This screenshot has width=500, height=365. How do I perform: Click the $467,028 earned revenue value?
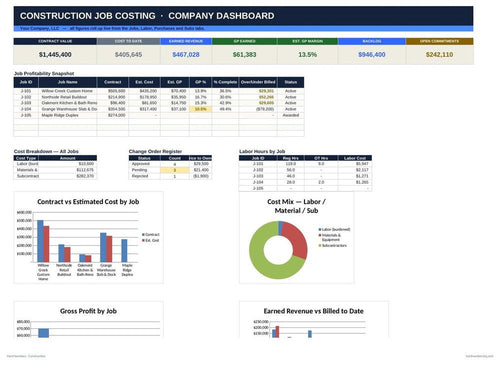coord(186,55)
